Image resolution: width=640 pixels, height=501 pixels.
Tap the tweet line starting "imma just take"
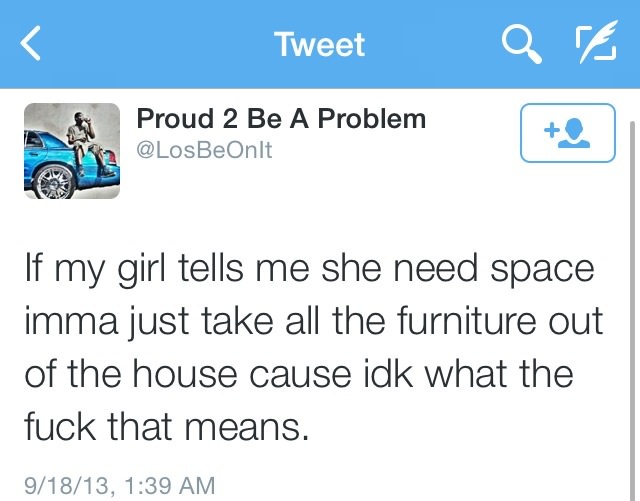[312, 324]
